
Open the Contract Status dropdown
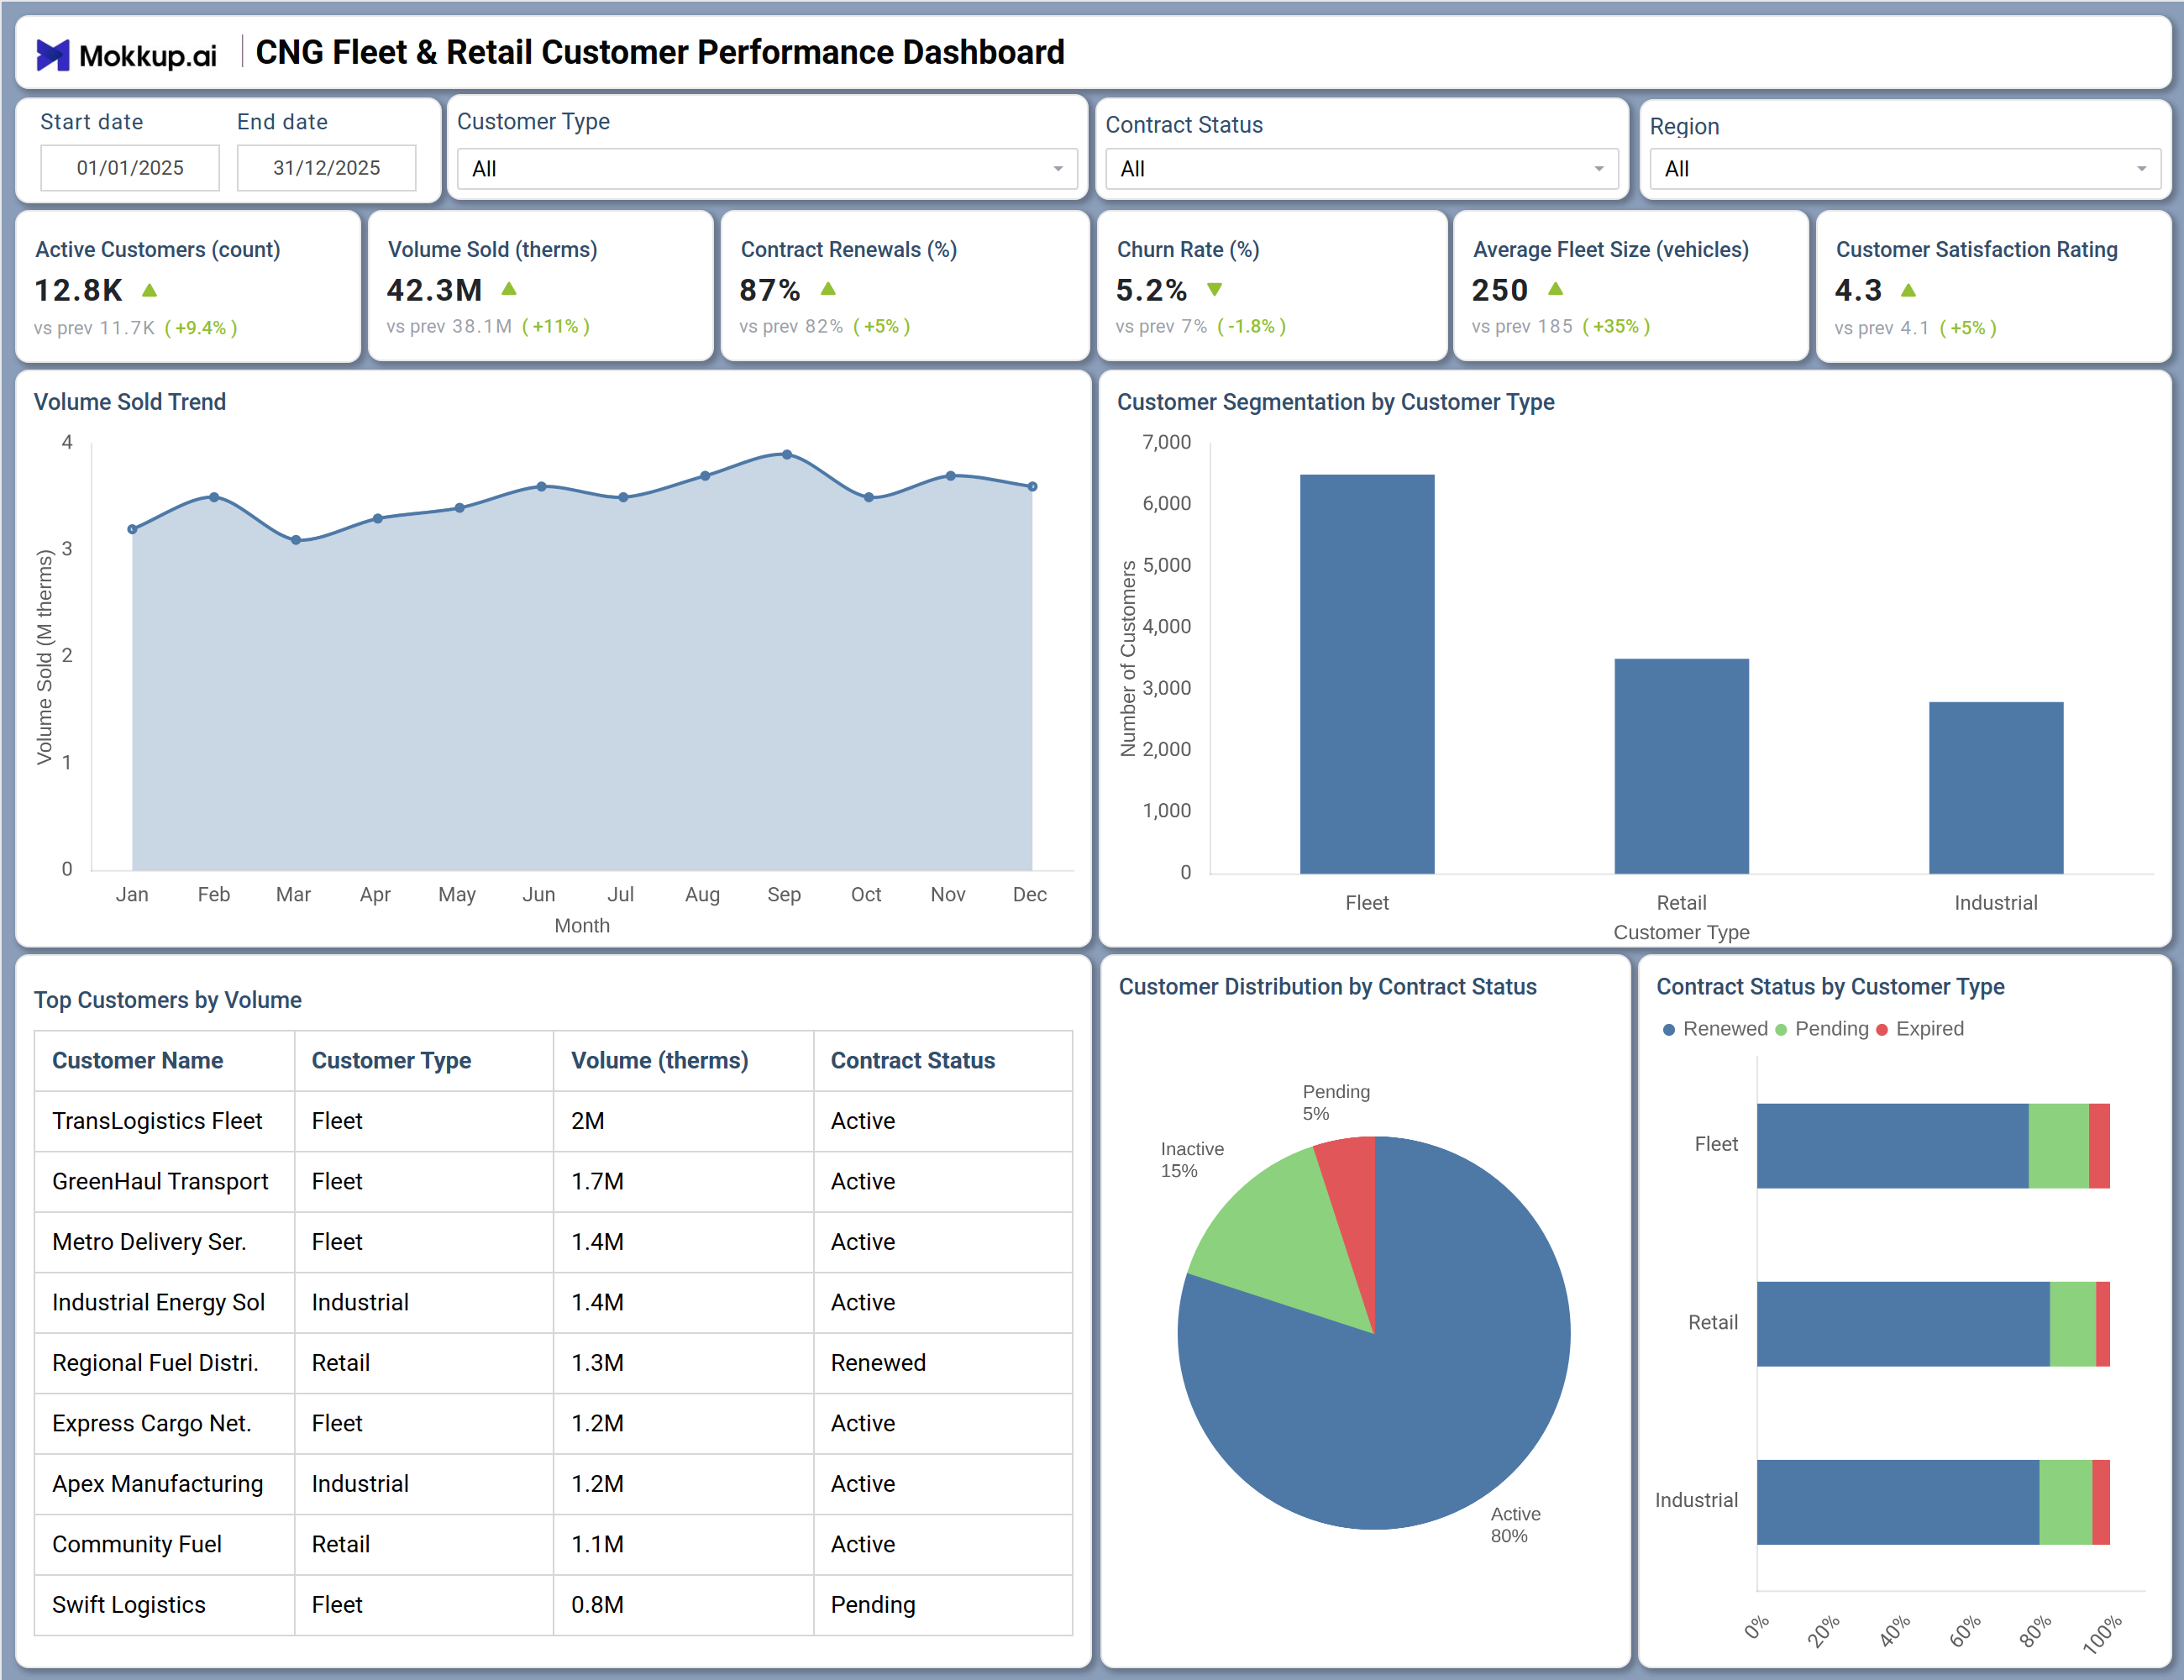(x=1361, y=169)
